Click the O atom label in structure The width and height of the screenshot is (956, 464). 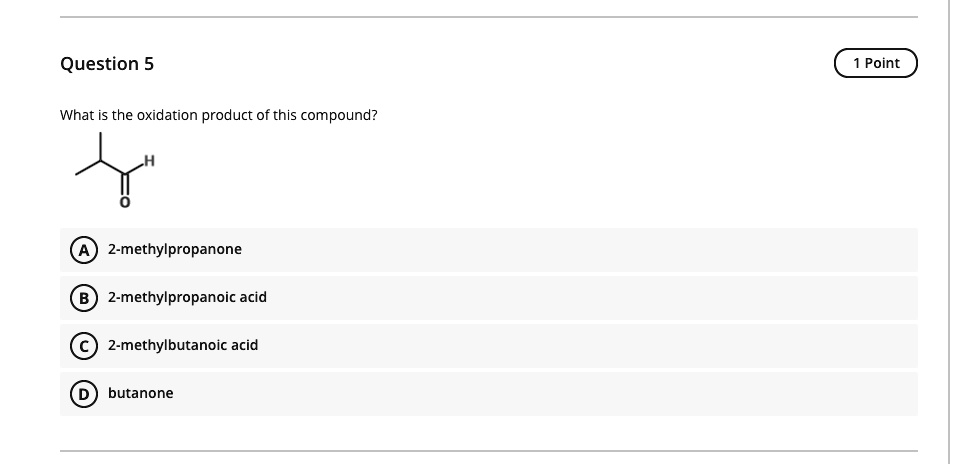click(125, 204)
